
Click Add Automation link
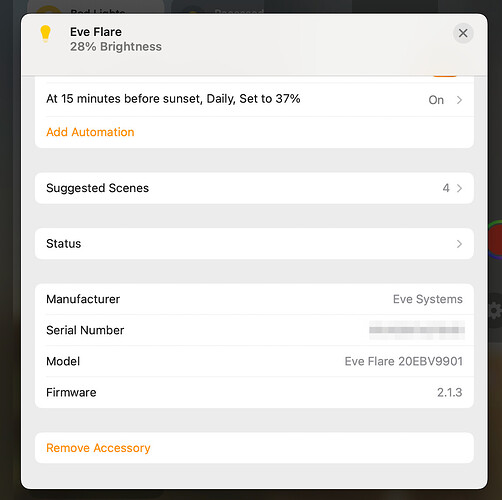[90, 132]
